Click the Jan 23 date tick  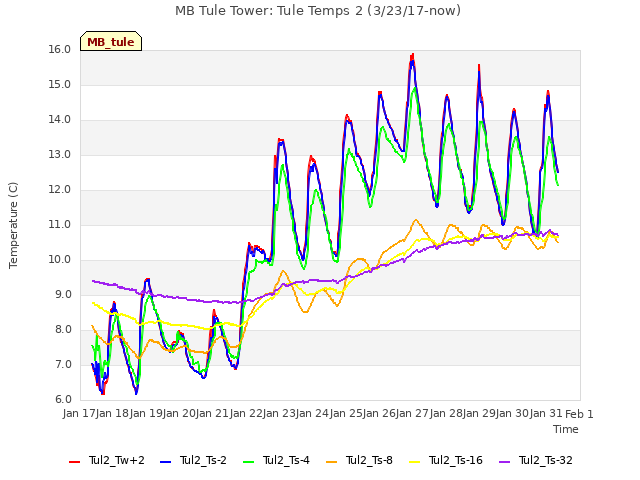pyautogui.click(x=279, y=414)
